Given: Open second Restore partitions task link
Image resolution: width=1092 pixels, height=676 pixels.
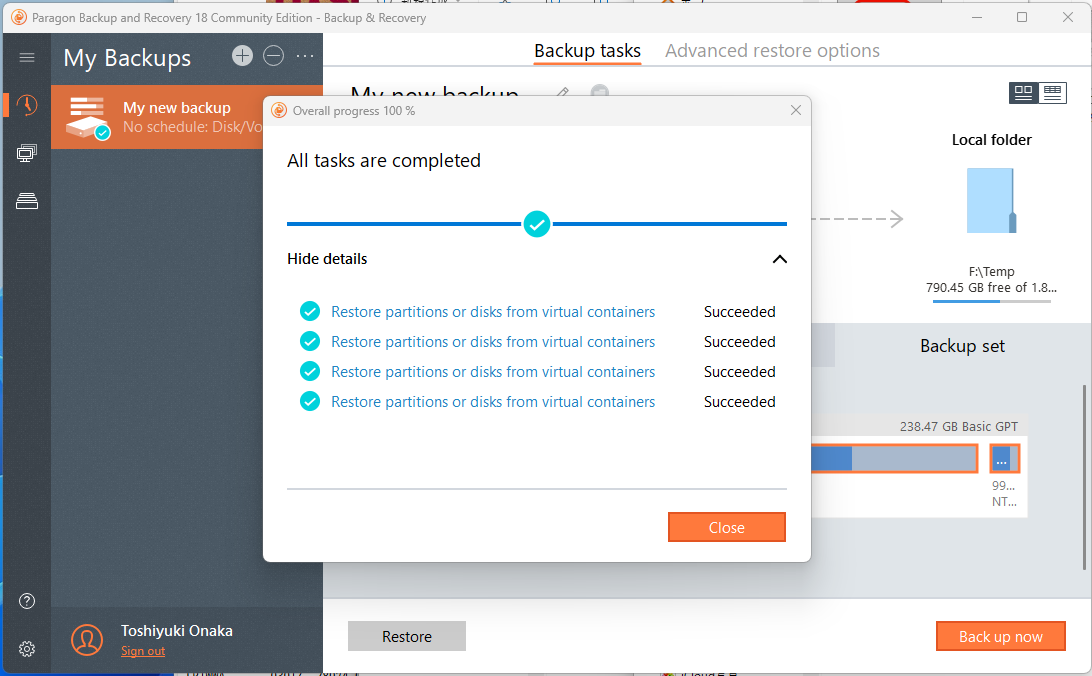Looking at the screenshot, I should point(493,342).
